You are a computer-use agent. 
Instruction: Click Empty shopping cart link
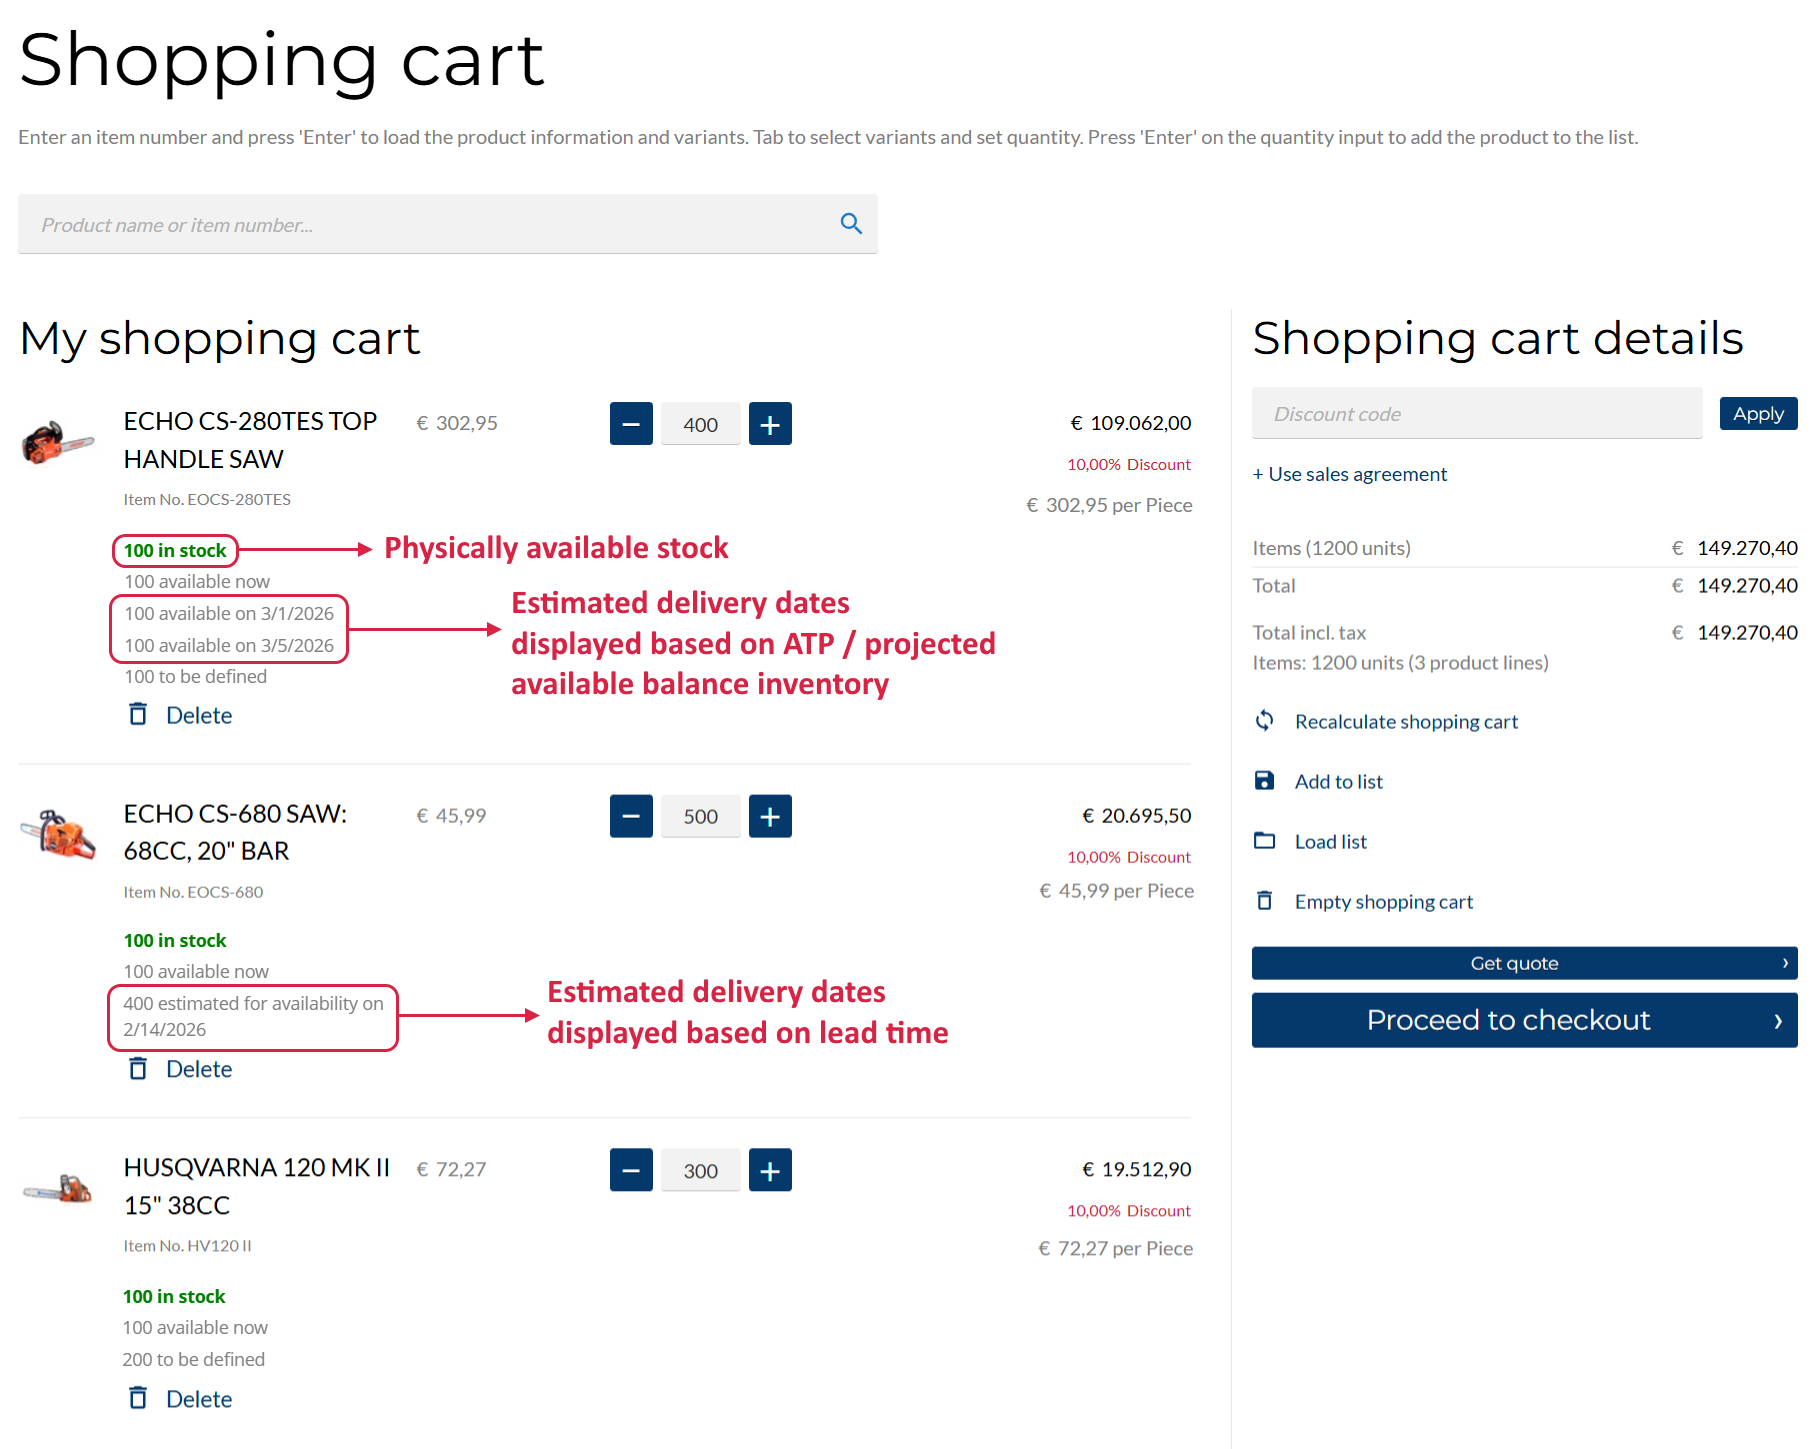coord(1384,902)
